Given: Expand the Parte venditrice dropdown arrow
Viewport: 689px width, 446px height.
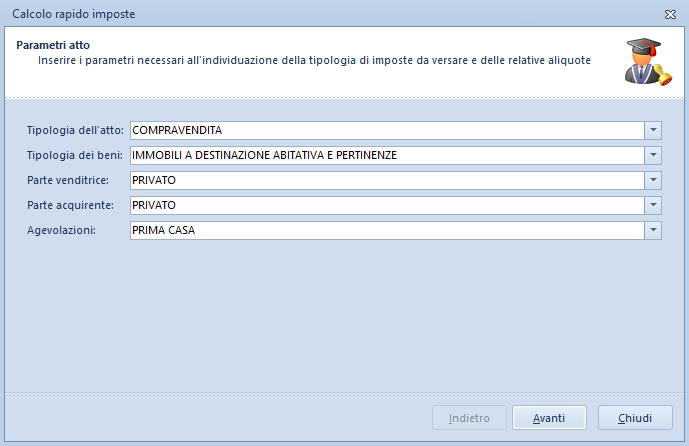Looking at the screenshot, I should click(653, 180).
